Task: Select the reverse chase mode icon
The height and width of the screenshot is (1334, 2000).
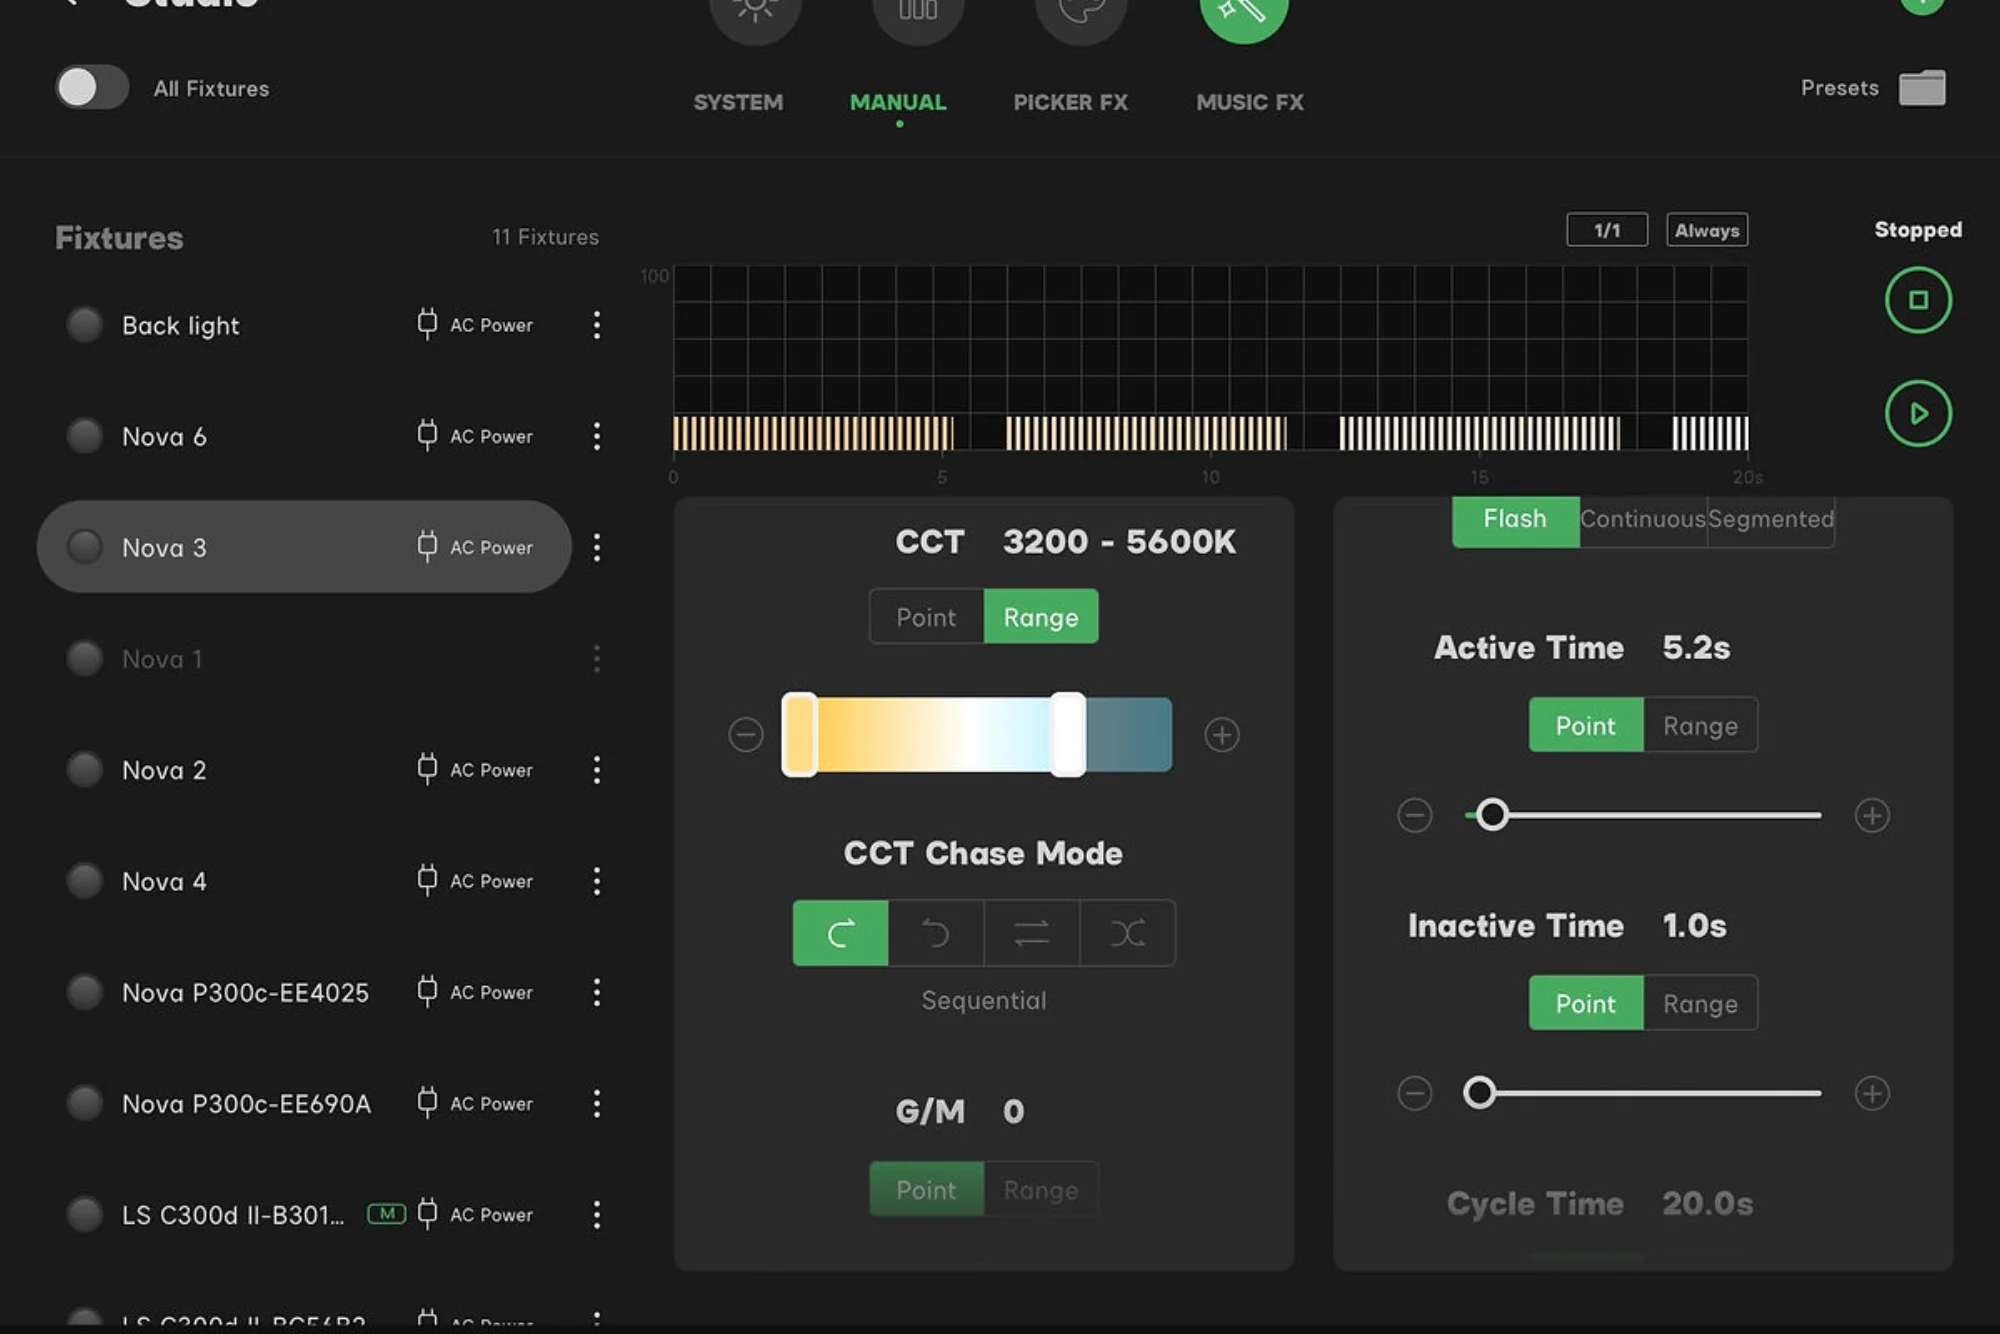Action: (x=936, y=933)
